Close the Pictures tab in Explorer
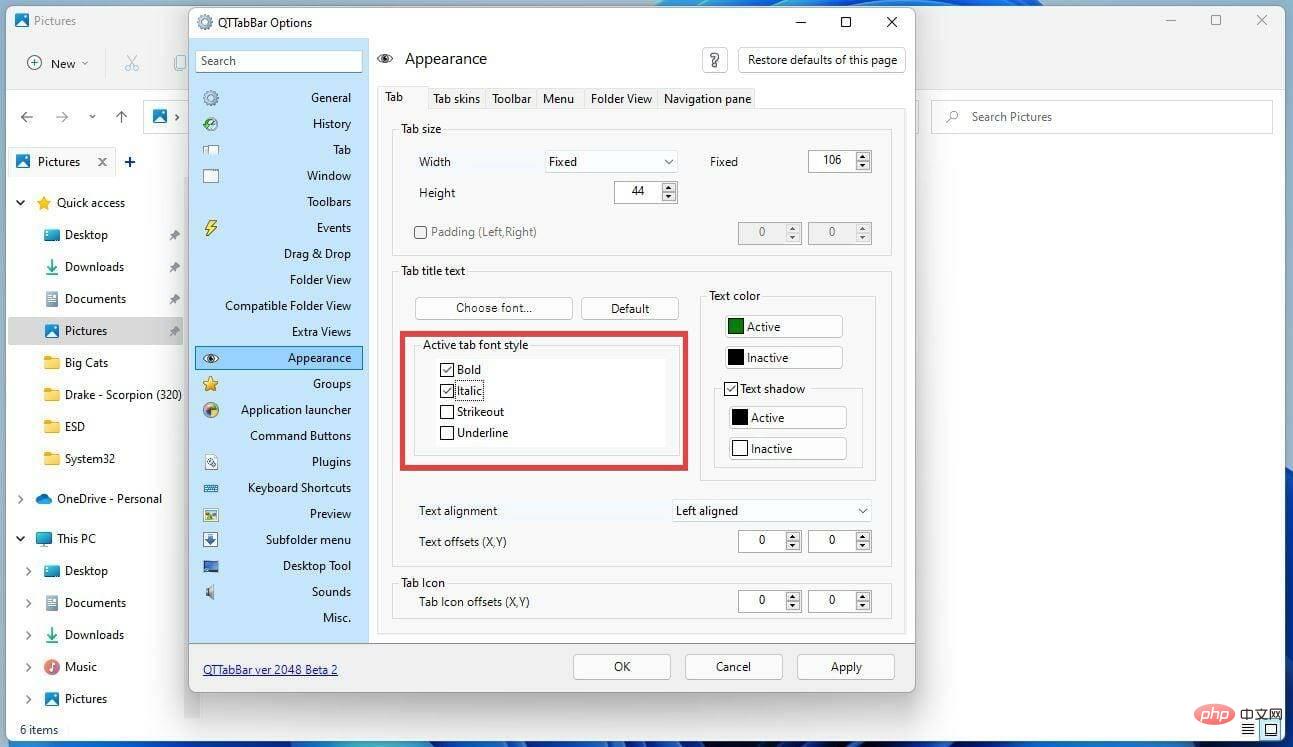The image size is (1293, 747). [x=102, y=162]
